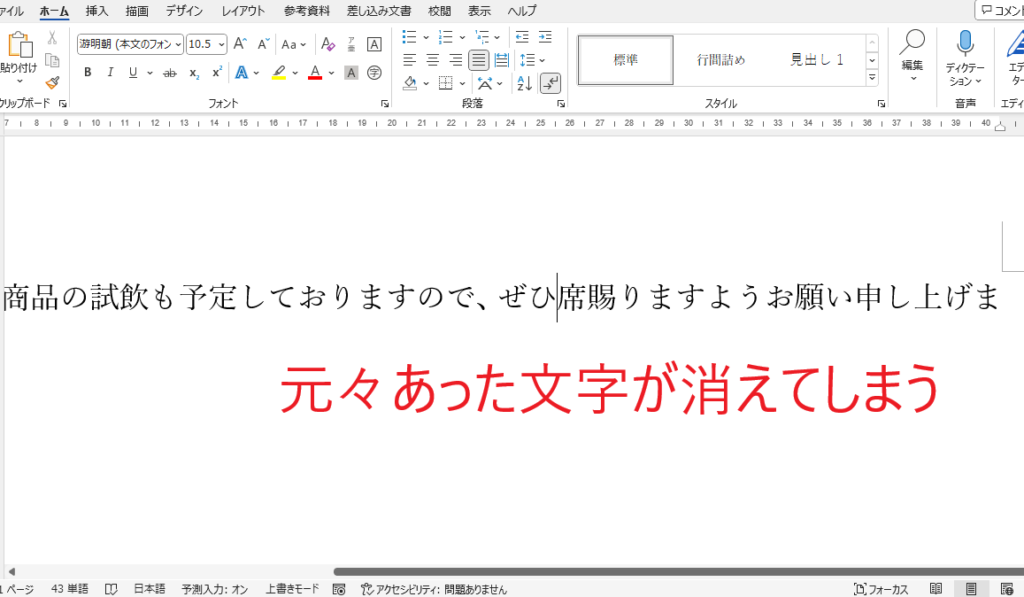Align text to the right

pos(455,60)
